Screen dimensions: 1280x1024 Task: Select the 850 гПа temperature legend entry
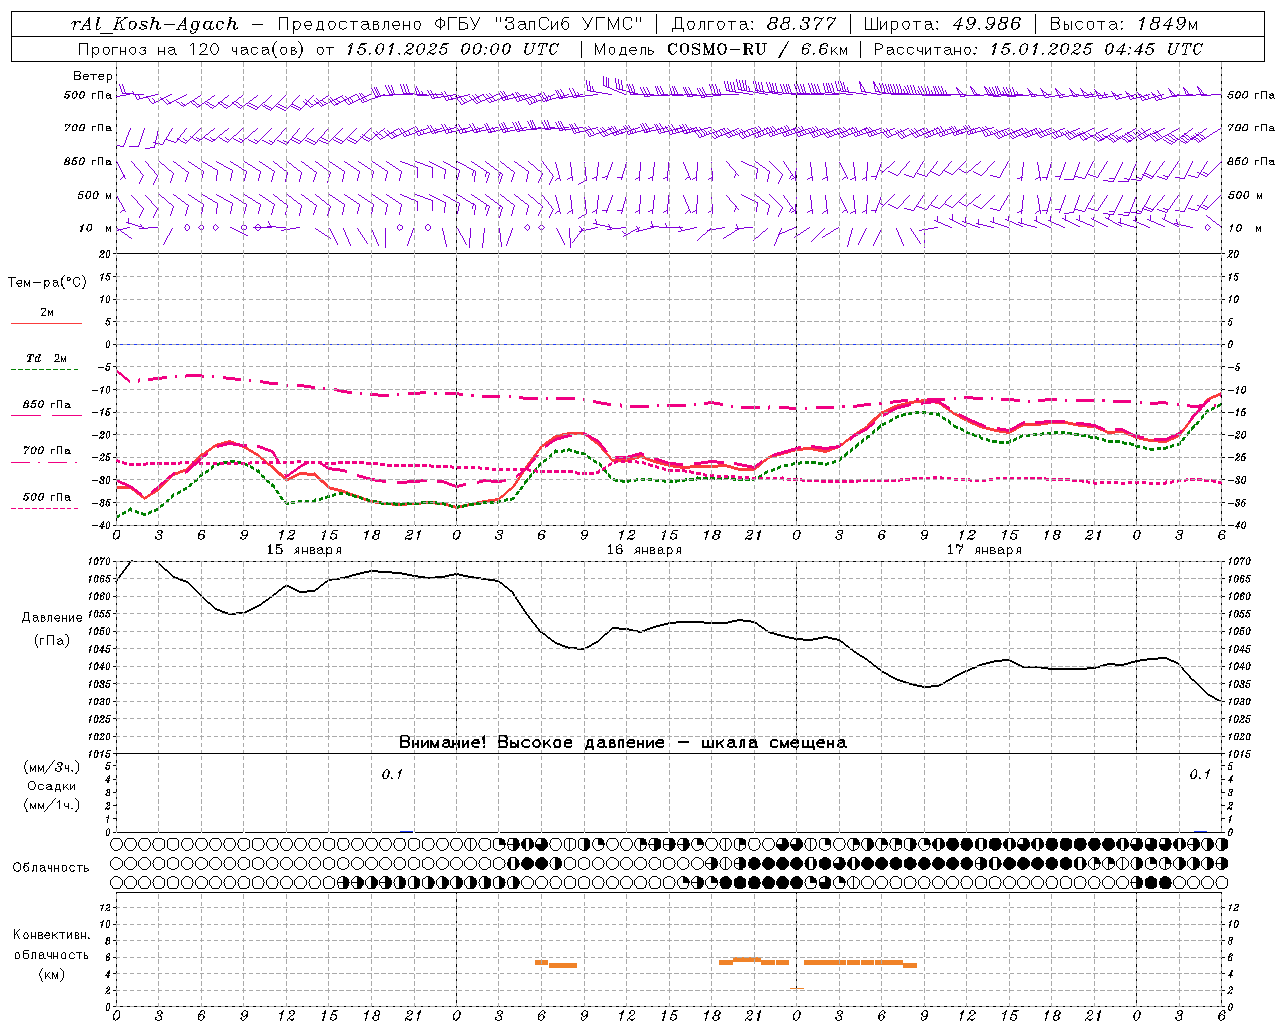pos(47,405)
